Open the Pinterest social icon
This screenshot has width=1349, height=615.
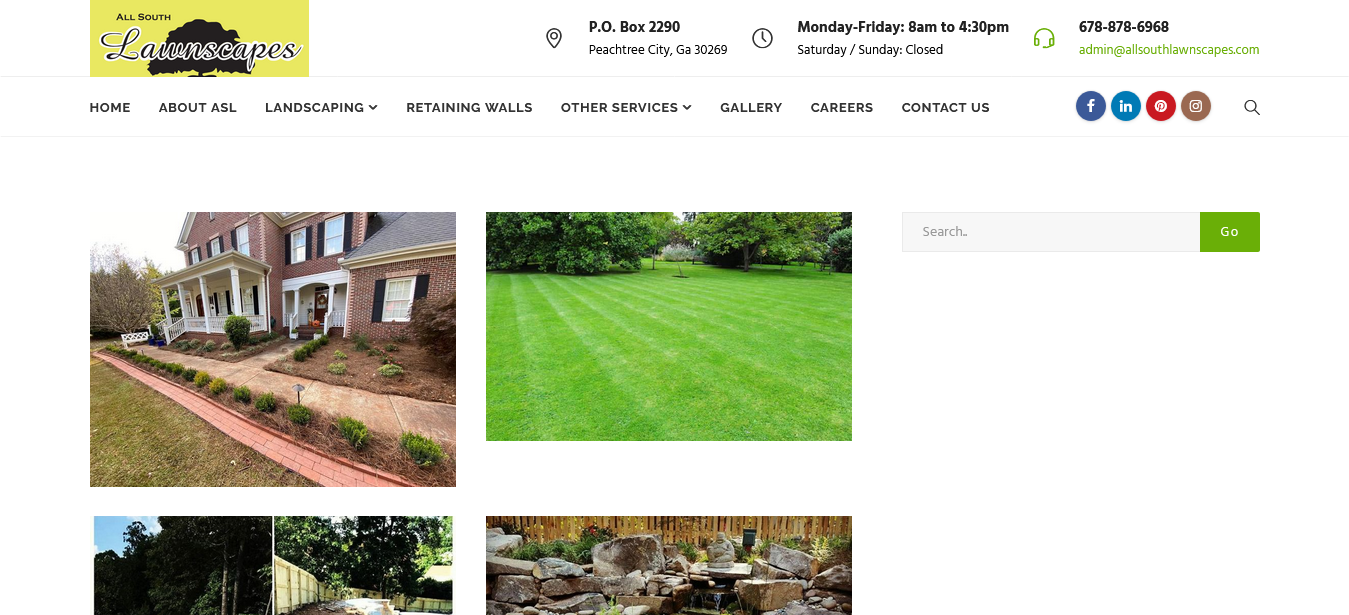coord(1160,106)
